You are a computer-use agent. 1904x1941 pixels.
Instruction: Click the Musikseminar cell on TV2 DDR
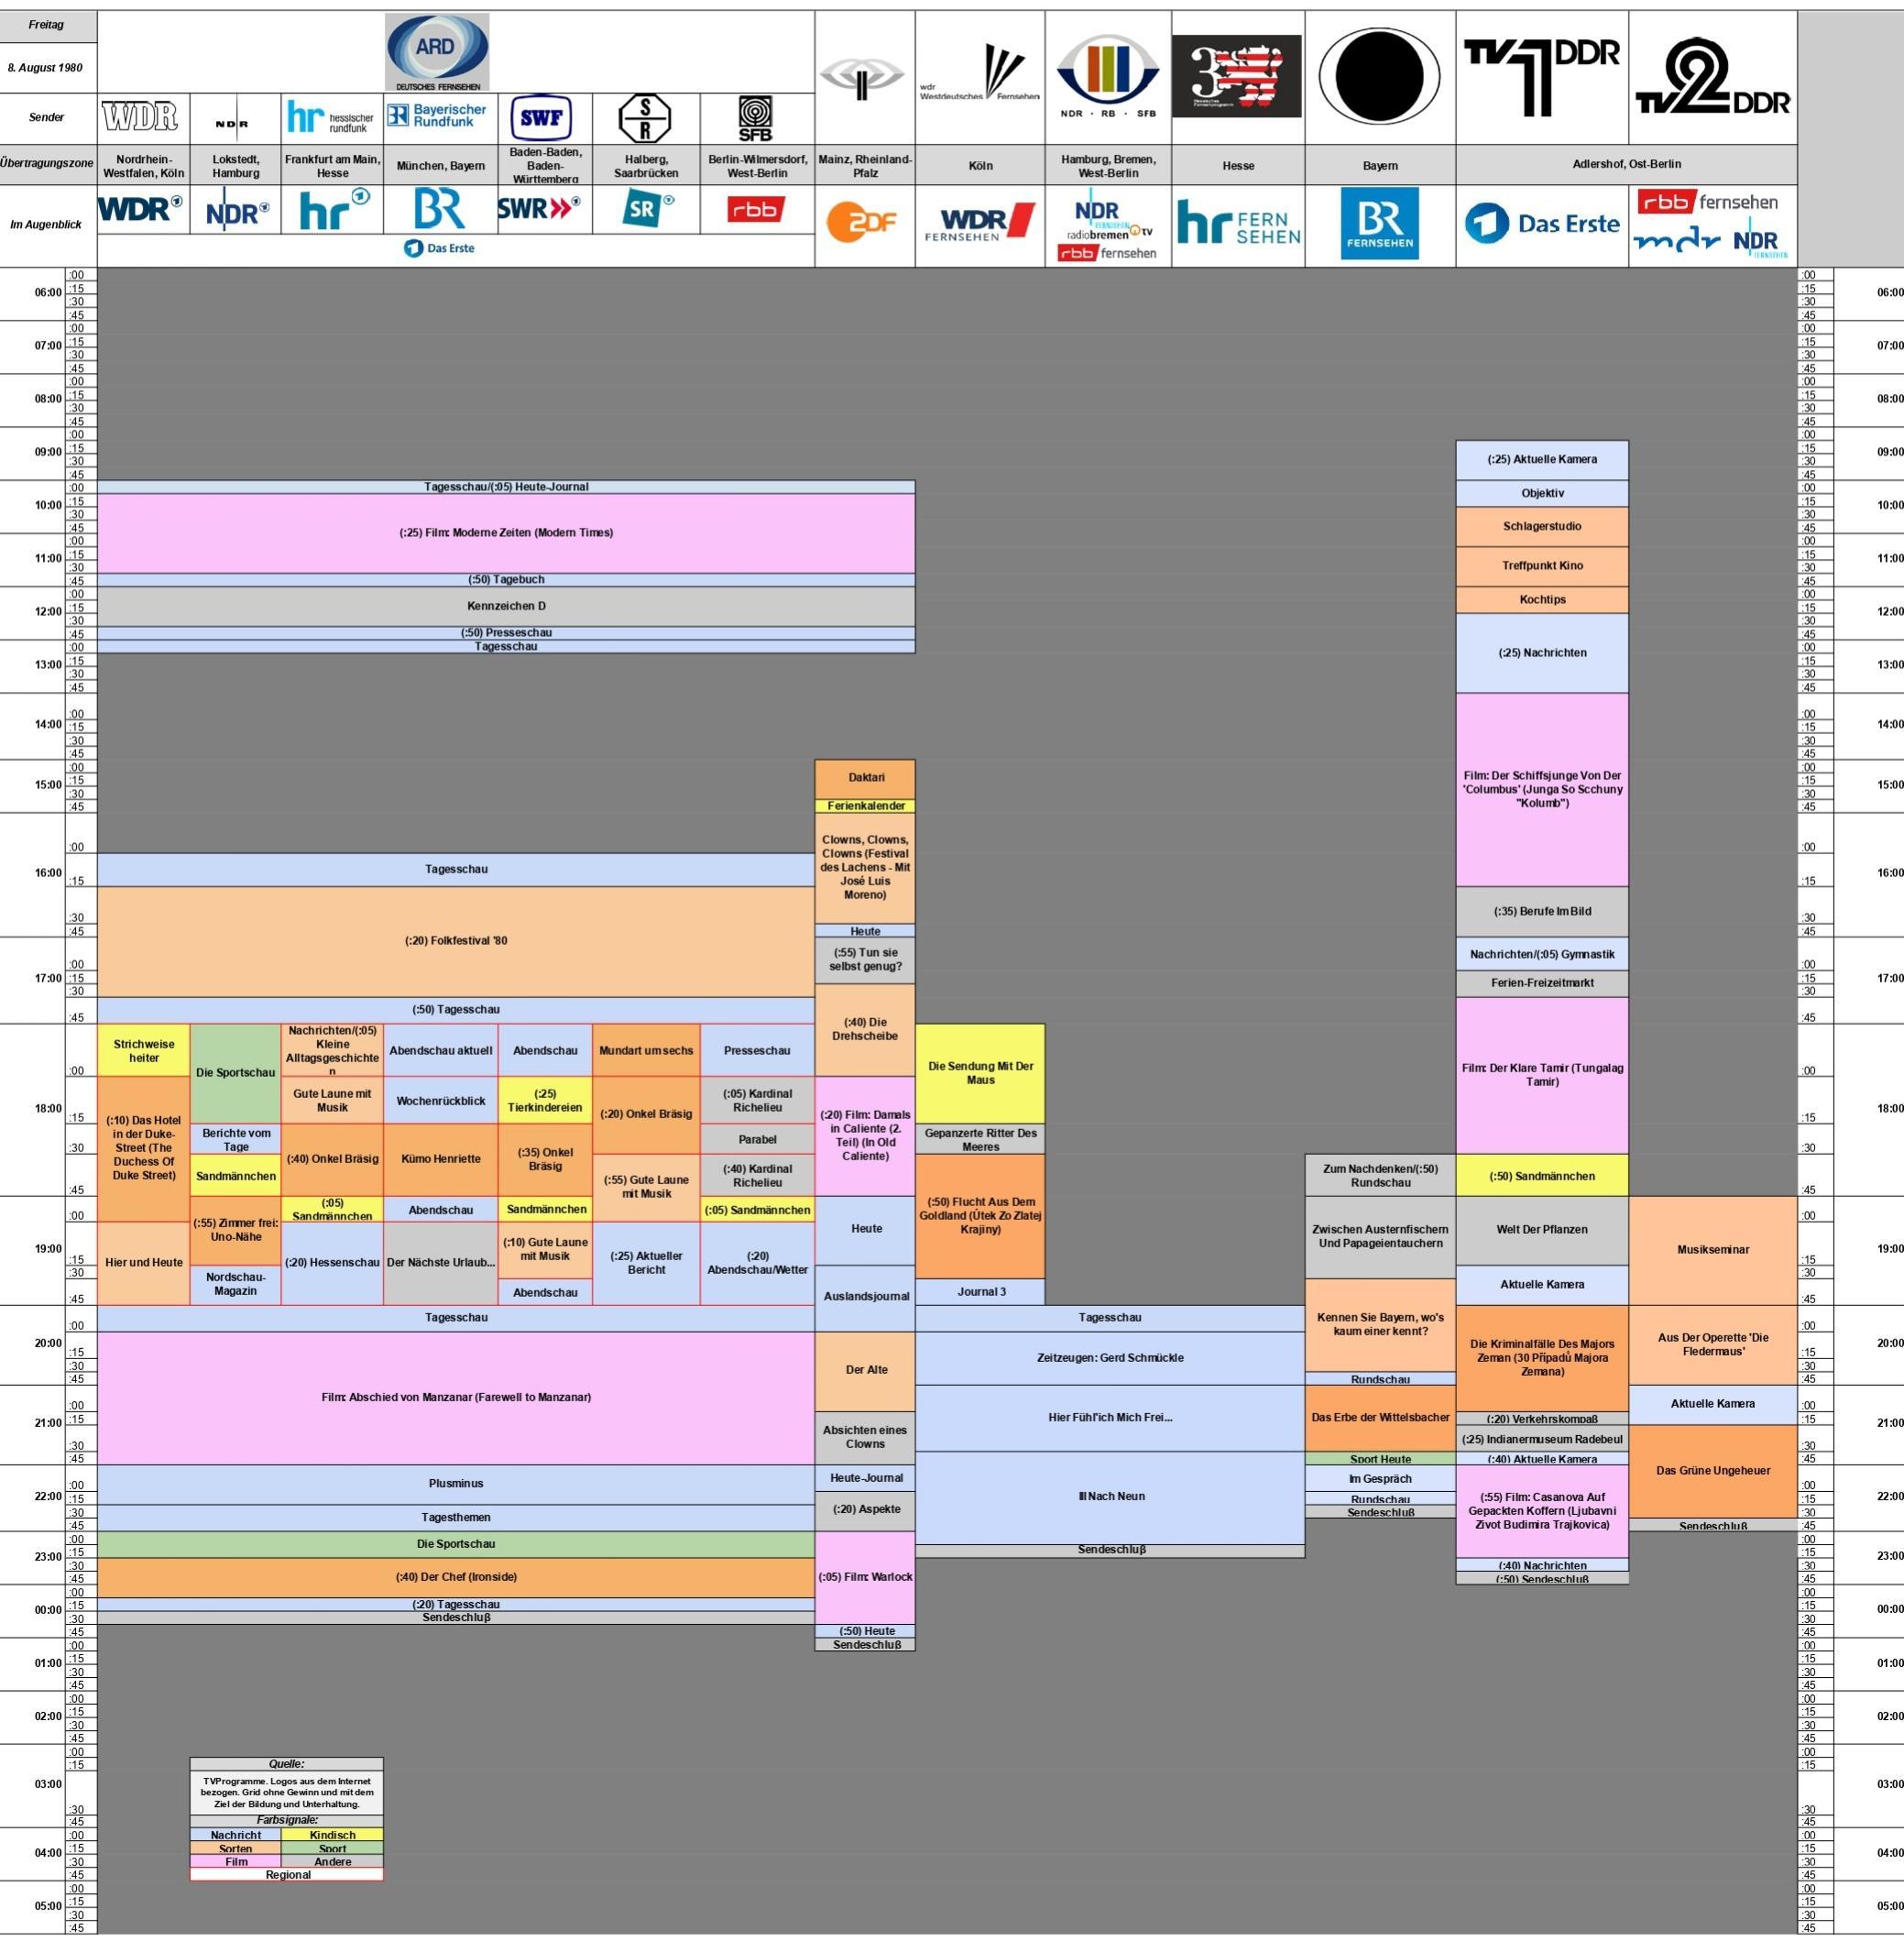coord(1712,1250)
